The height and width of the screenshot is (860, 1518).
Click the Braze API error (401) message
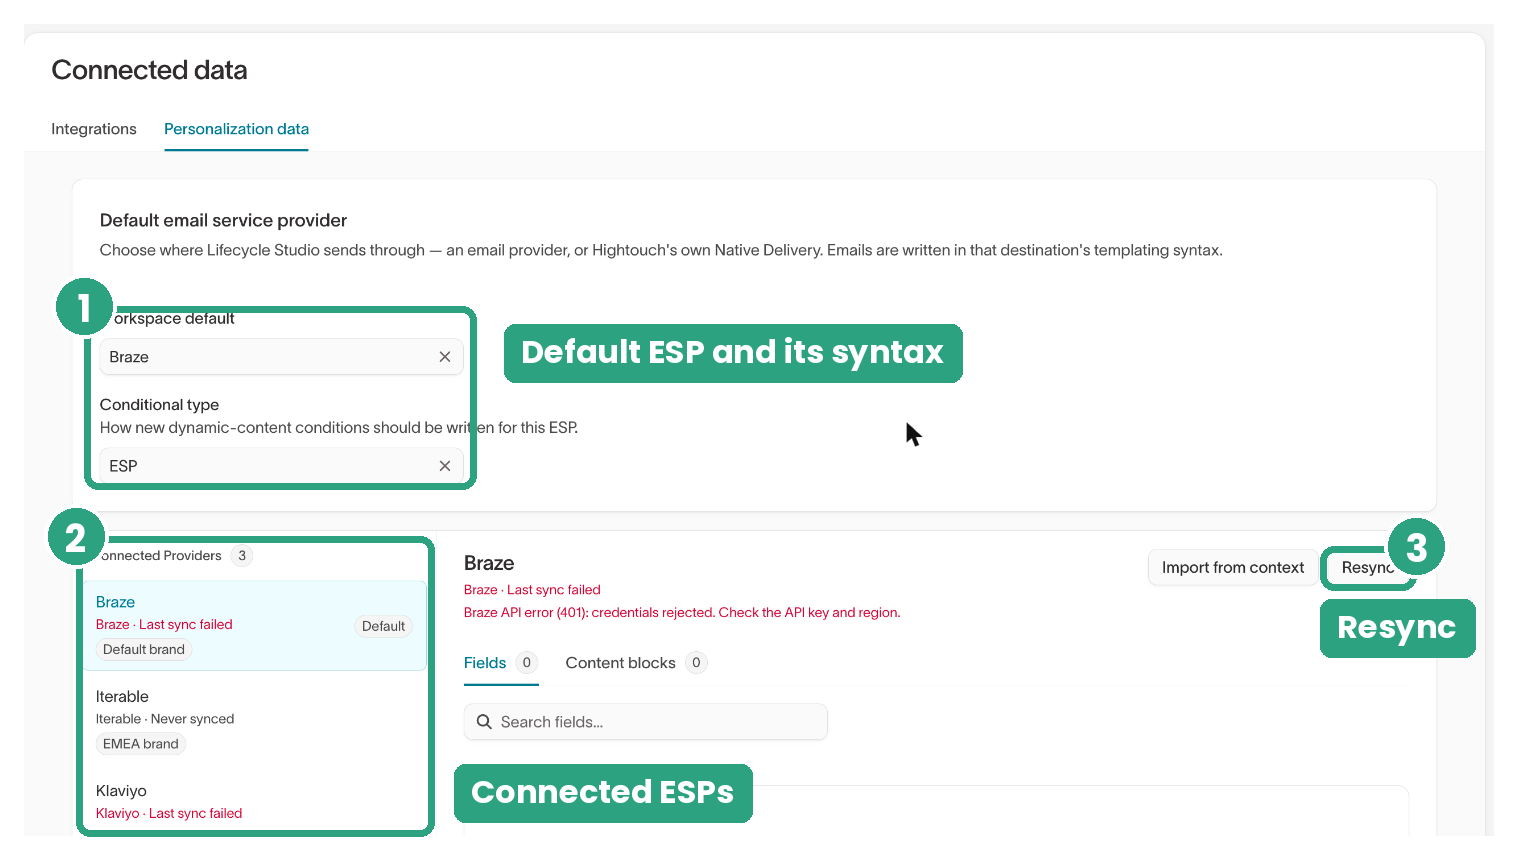point(682,613)
